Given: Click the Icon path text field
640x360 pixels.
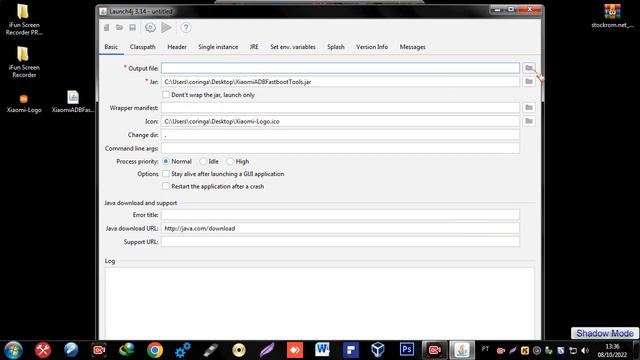Looking at the screenshot, I should coord(340,121).
